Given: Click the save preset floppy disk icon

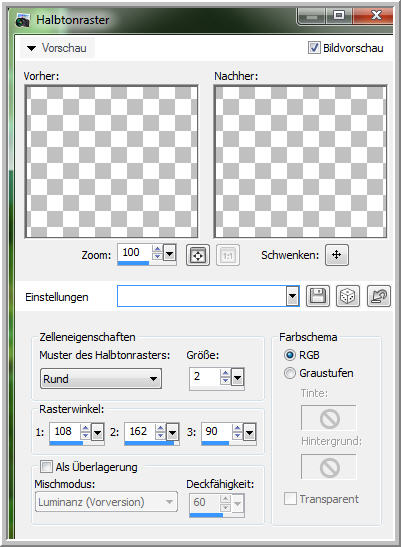Looking at the screenshot, I should [318, 297].
